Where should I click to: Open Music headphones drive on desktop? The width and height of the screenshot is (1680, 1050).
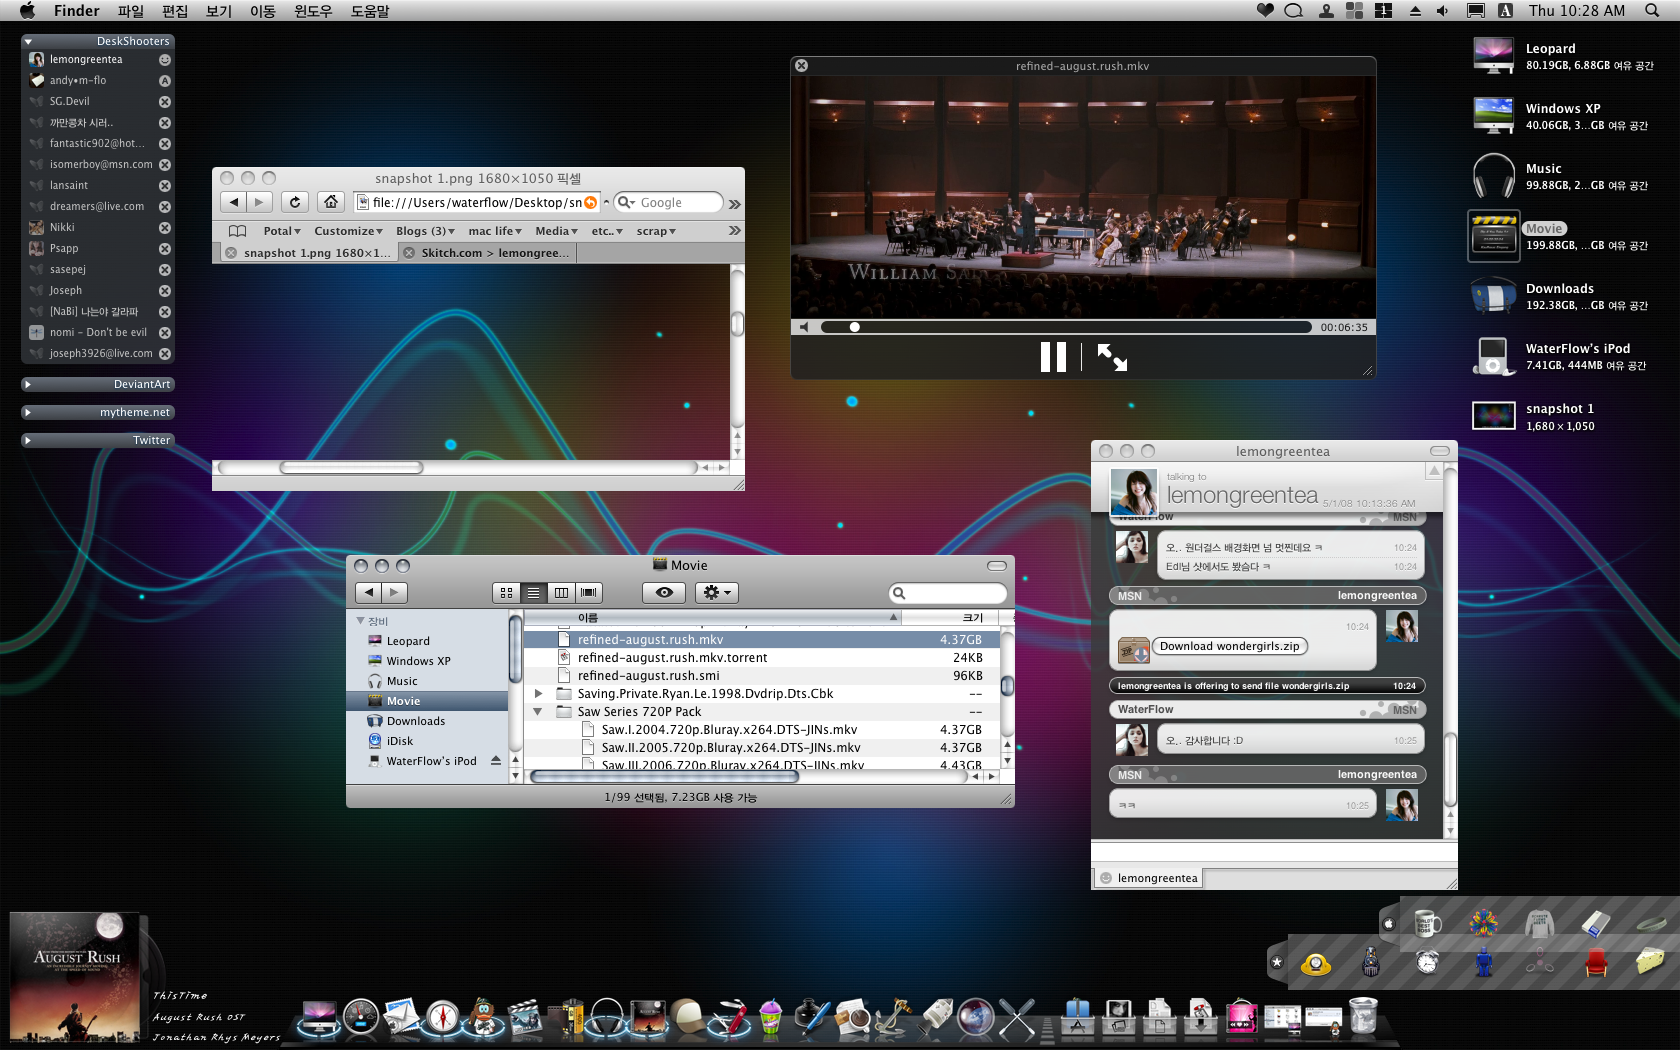1493,176
